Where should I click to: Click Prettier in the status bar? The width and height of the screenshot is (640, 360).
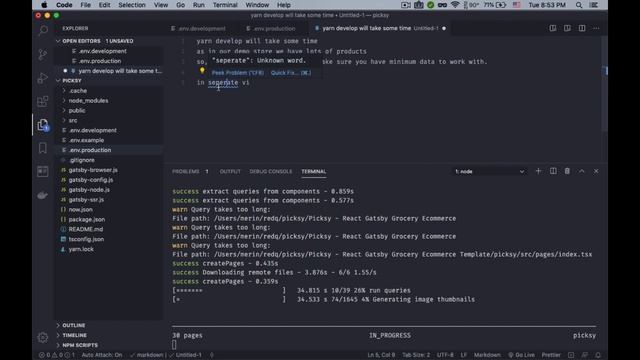pyautogui.click(x=551, y=355)
